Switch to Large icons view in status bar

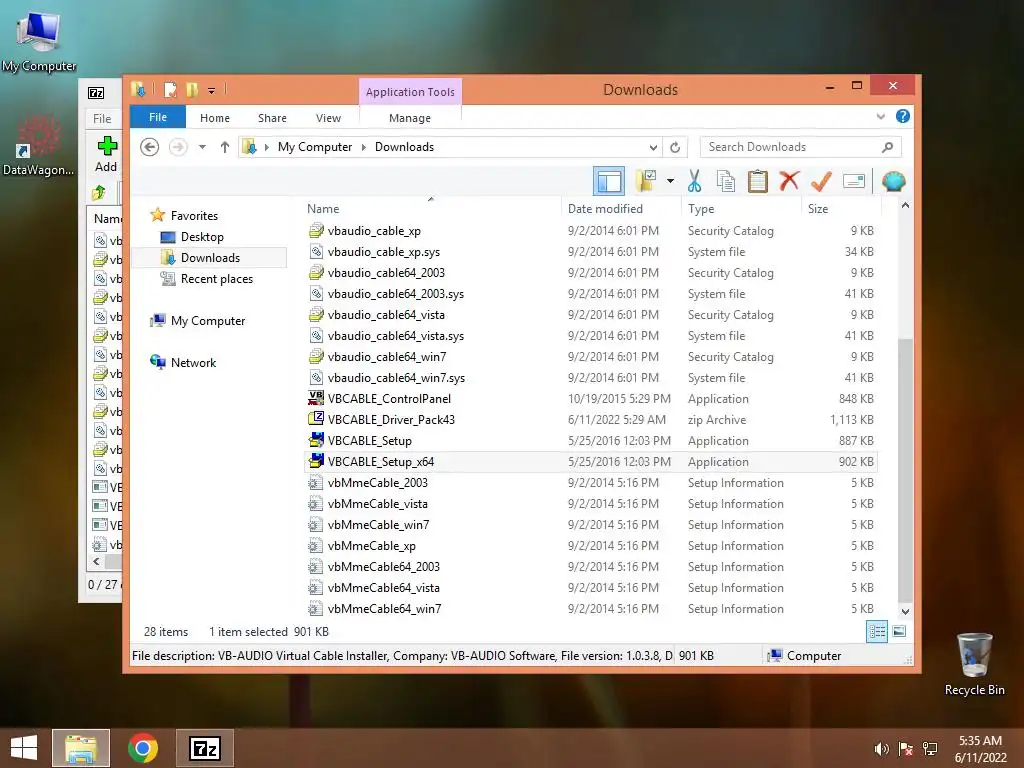tap(899, 631)
